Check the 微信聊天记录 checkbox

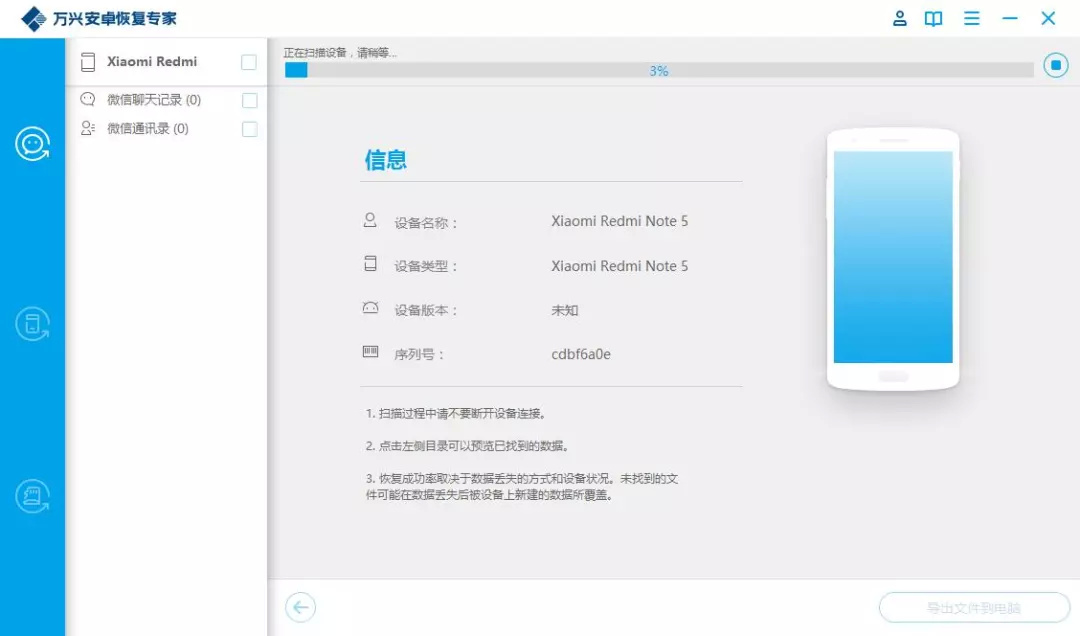tap(249, 100)
